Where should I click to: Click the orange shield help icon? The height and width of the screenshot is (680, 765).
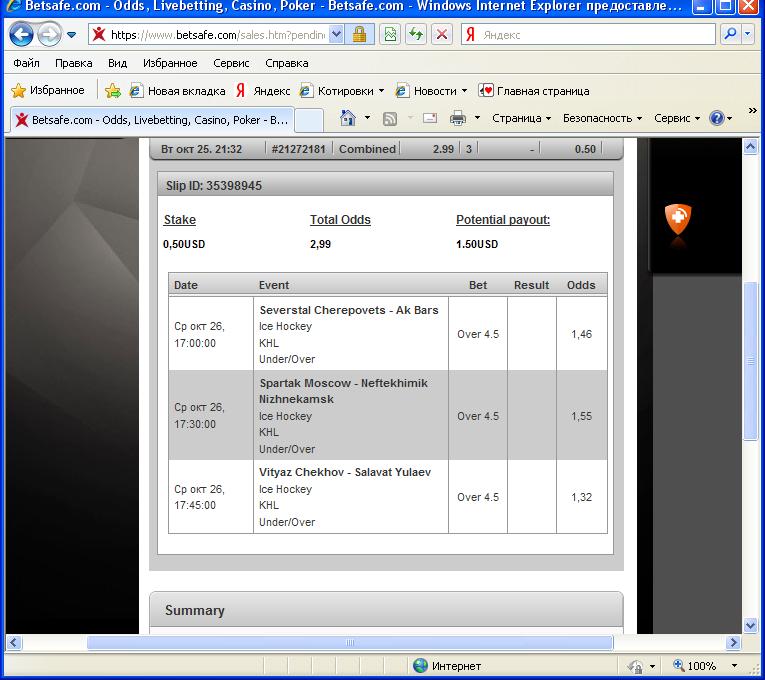(678, 219)
